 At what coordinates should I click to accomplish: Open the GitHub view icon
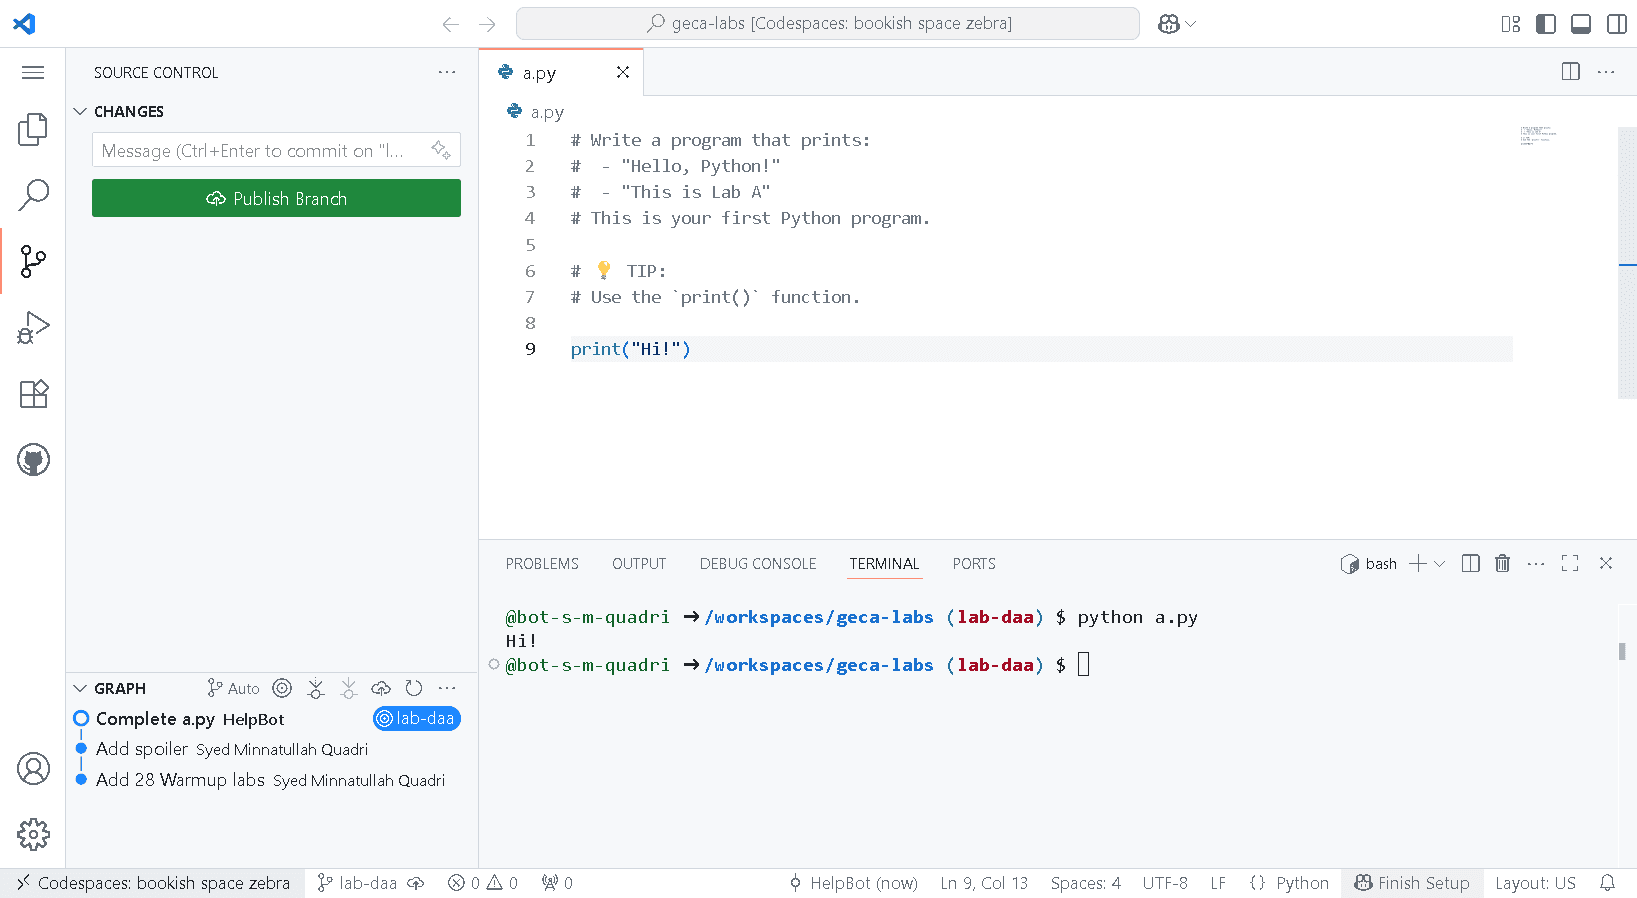pos(33,460)
